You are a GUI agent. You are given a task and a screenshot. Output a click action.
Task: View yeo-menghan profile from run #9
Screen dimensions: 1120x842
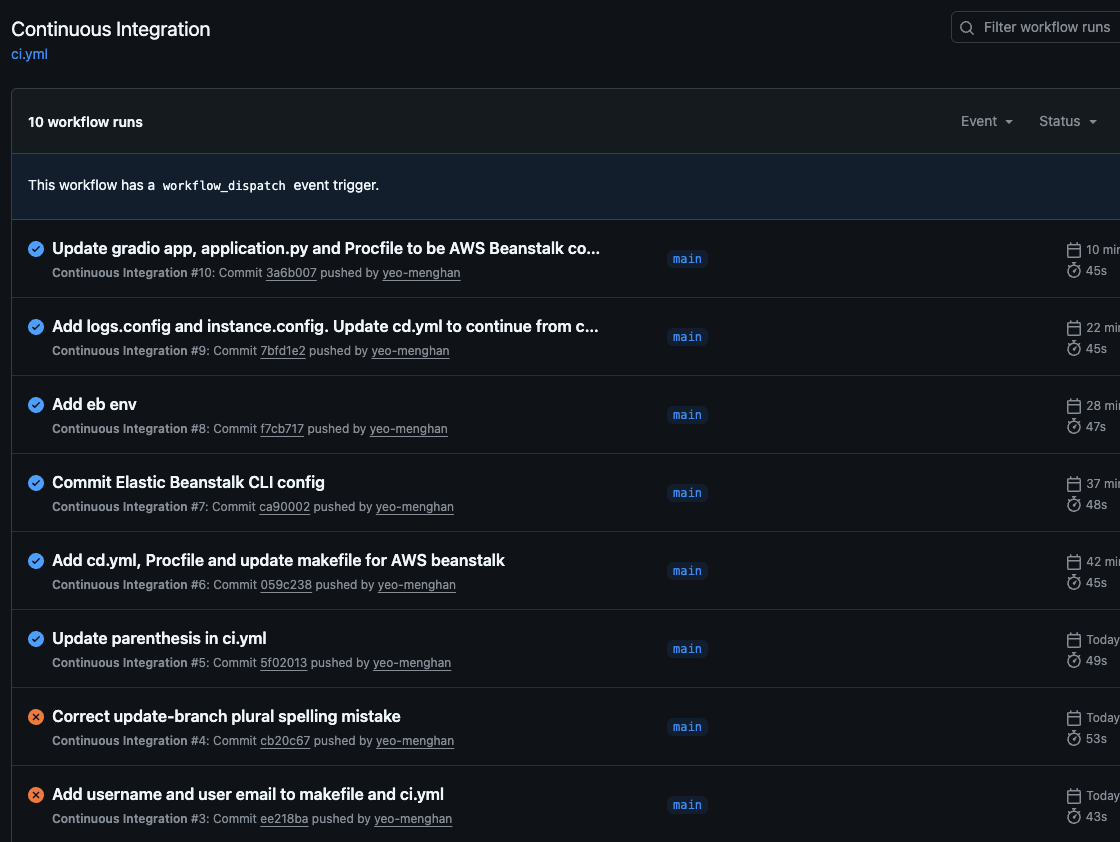pyautogui.click(x=410, y=351)
